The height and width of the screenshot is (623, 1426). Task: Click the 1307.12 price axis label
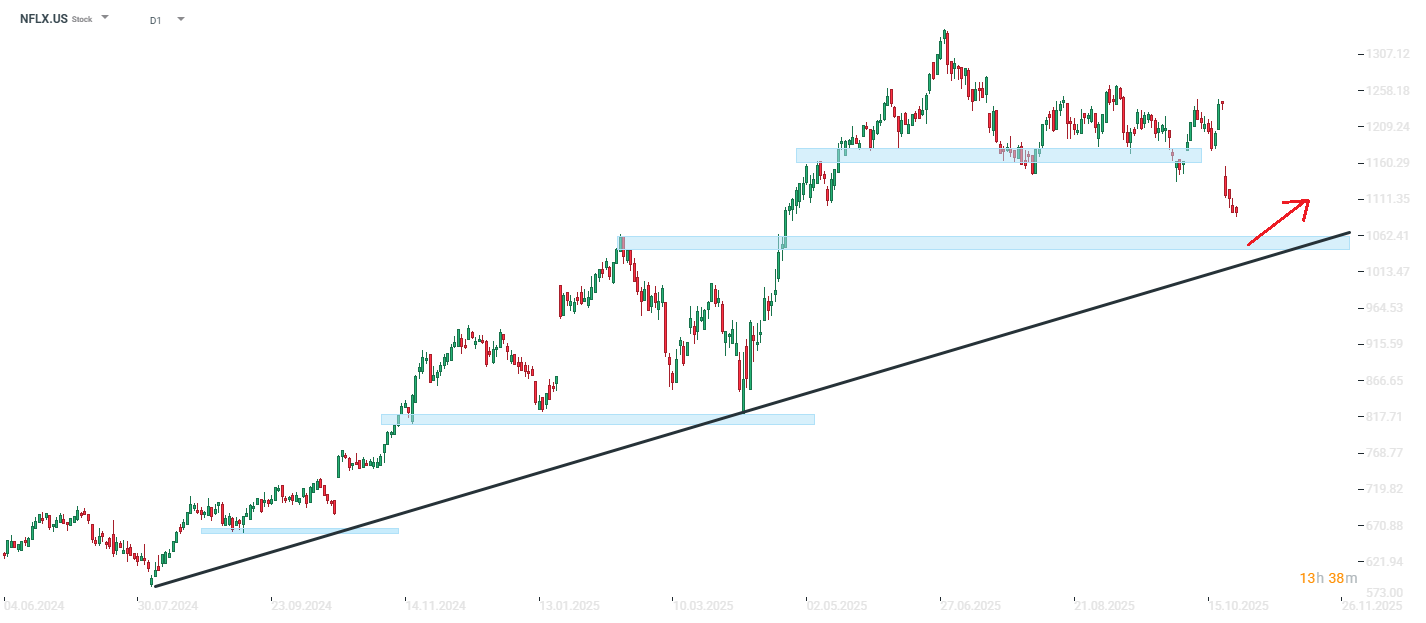coord(1386,54)
